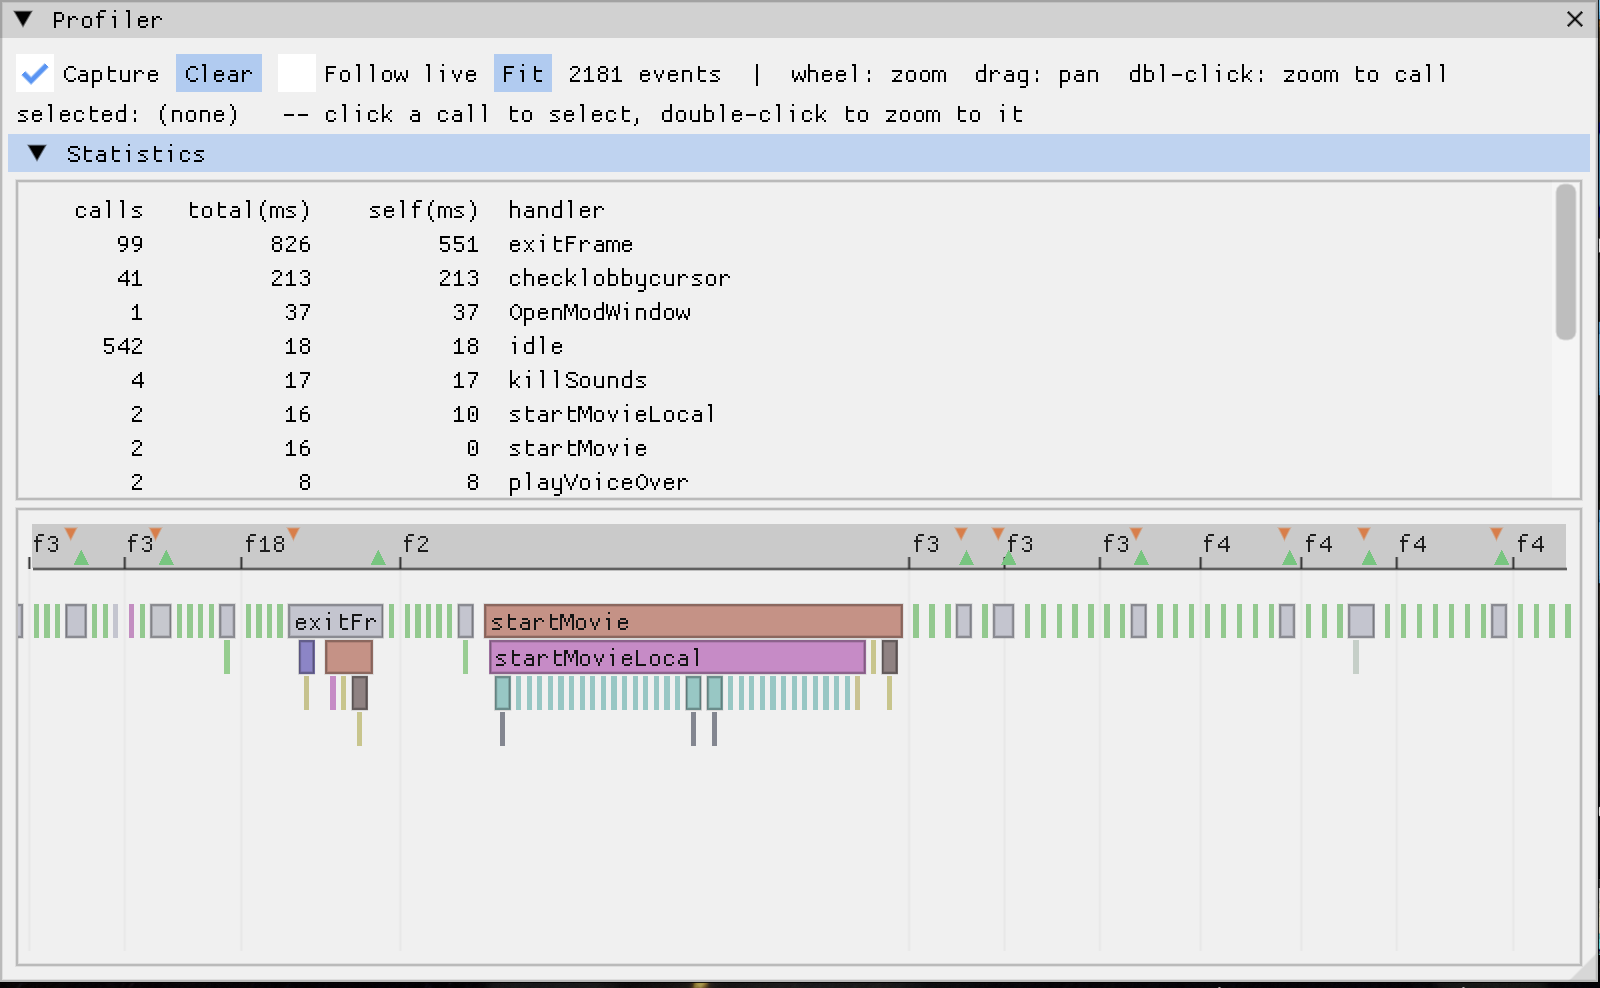Click the green triangle left of f2
Screen dimensions: 1600x988
click(x=378, y=558)
